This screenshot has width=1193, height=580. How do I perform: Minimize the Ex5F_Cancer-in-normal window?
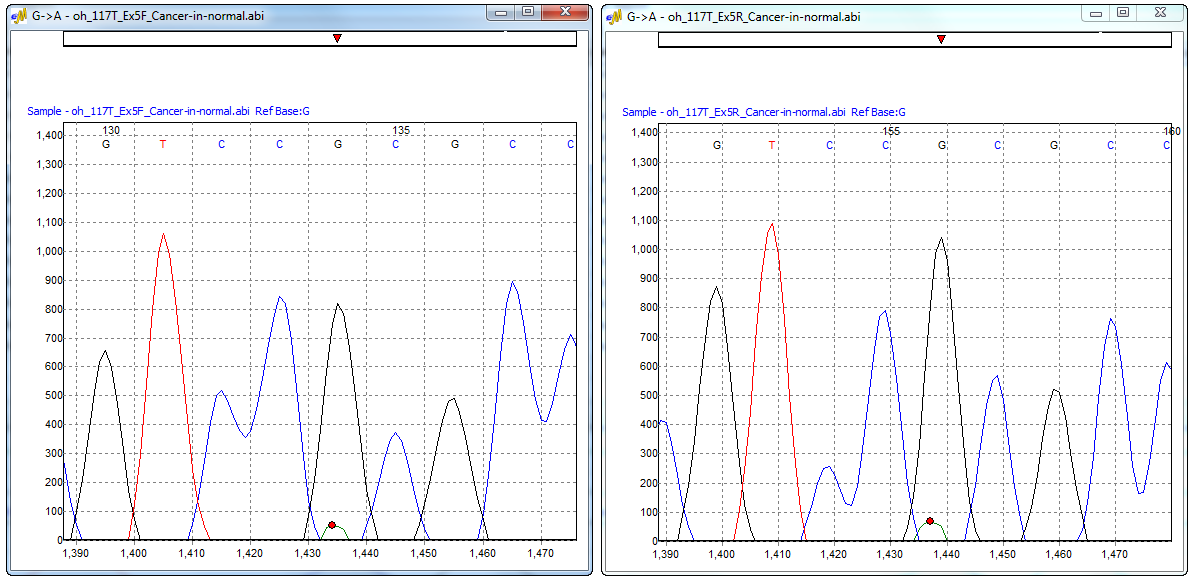tap(501, 12)
